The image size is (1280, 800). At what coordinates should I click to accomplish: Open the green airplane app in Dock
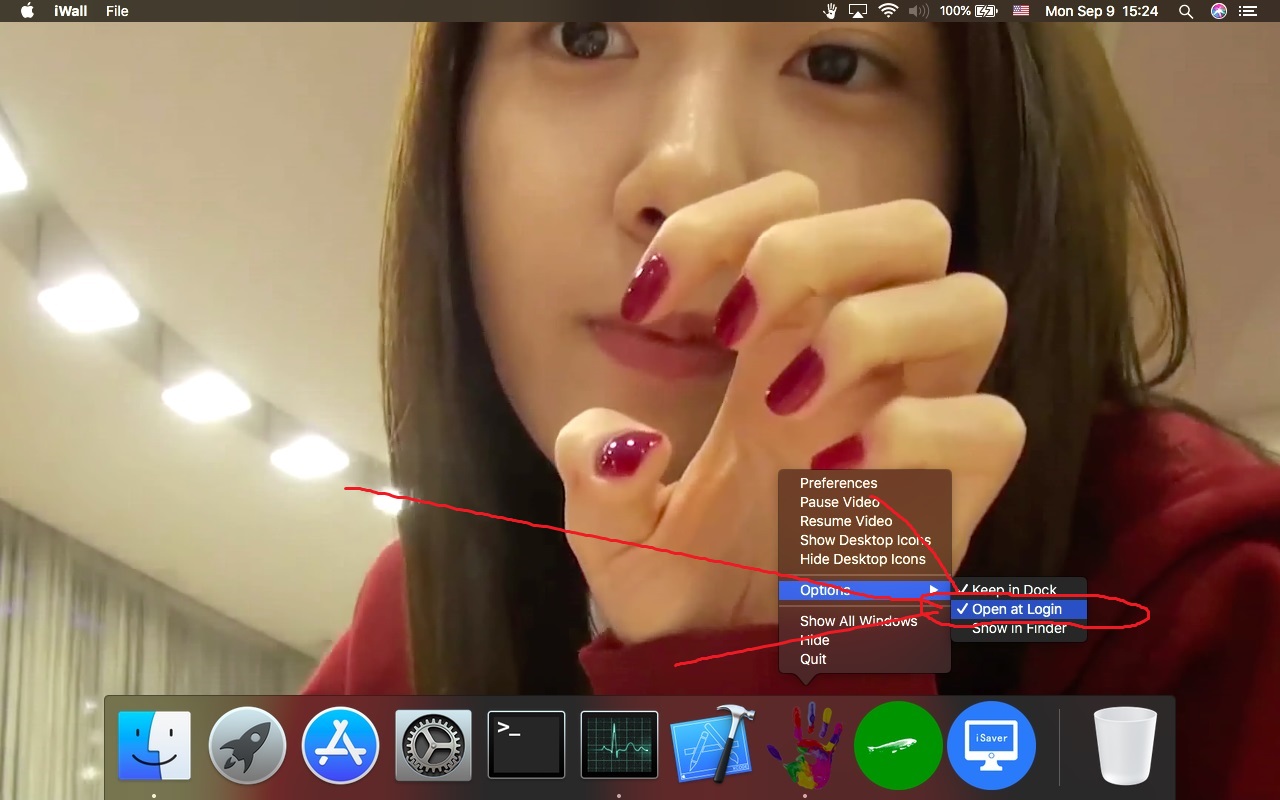click(x=897, y=745)
